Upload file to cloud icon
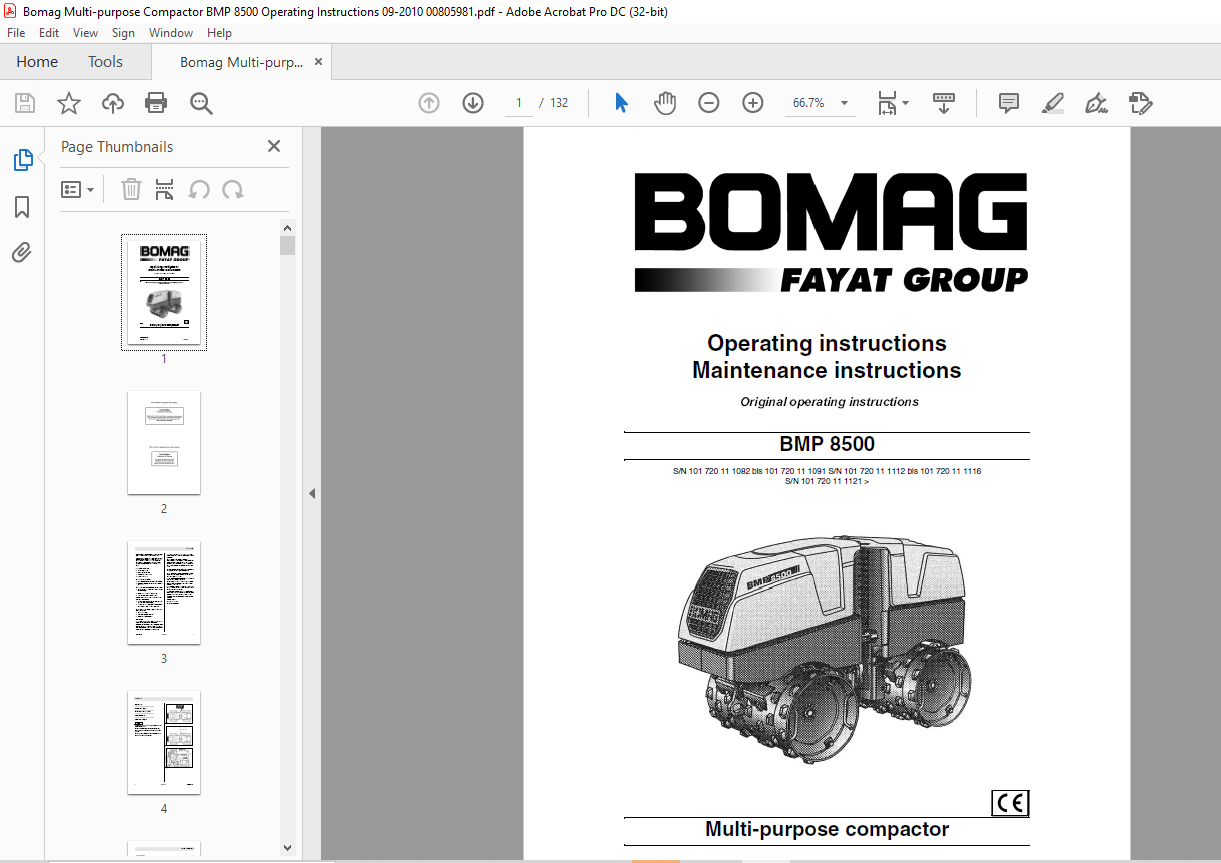 pyautogui.click(x=113, y=103)
